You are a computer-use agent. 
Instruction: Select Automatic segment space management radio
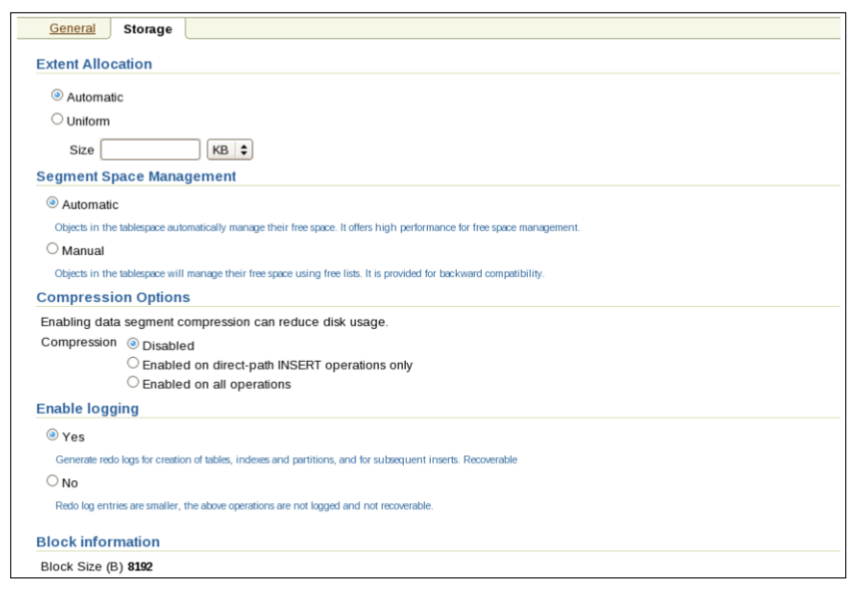(52, 203)
